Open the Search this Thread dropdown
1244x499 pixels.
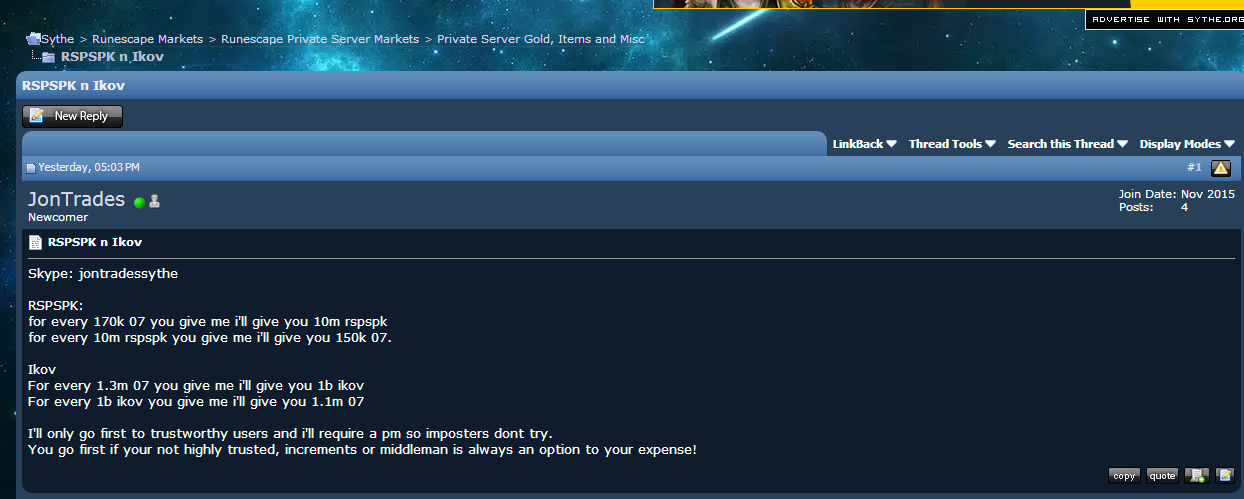(x=1068, y=144)
